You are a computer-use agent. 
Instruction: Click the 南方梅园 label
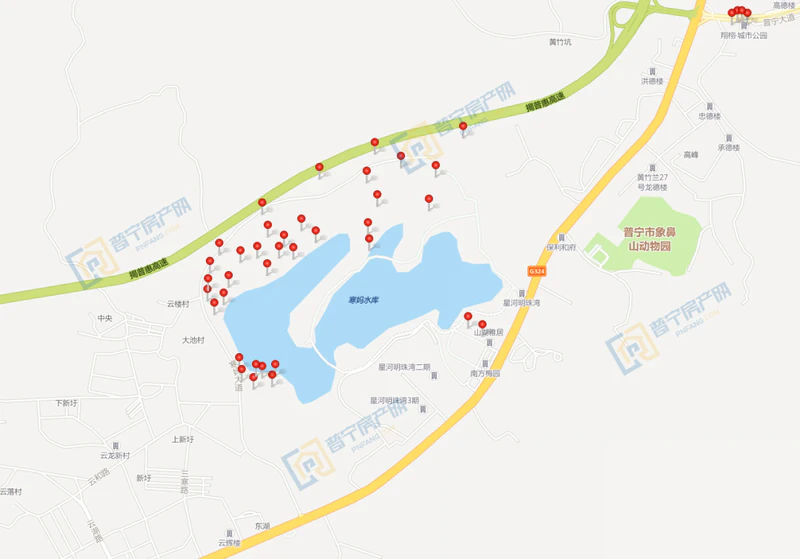coord(485,373)
